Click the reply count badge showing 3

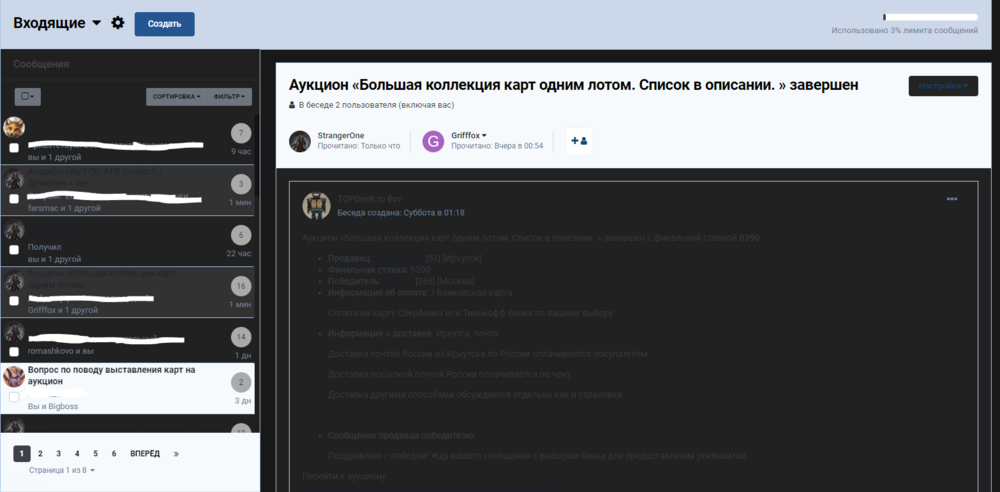coord(241,184)
